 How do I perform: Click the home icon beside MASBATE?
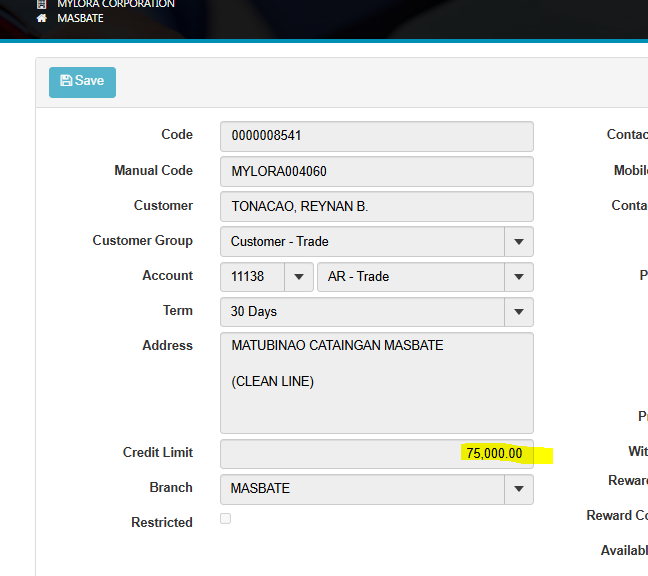point(41,18)
